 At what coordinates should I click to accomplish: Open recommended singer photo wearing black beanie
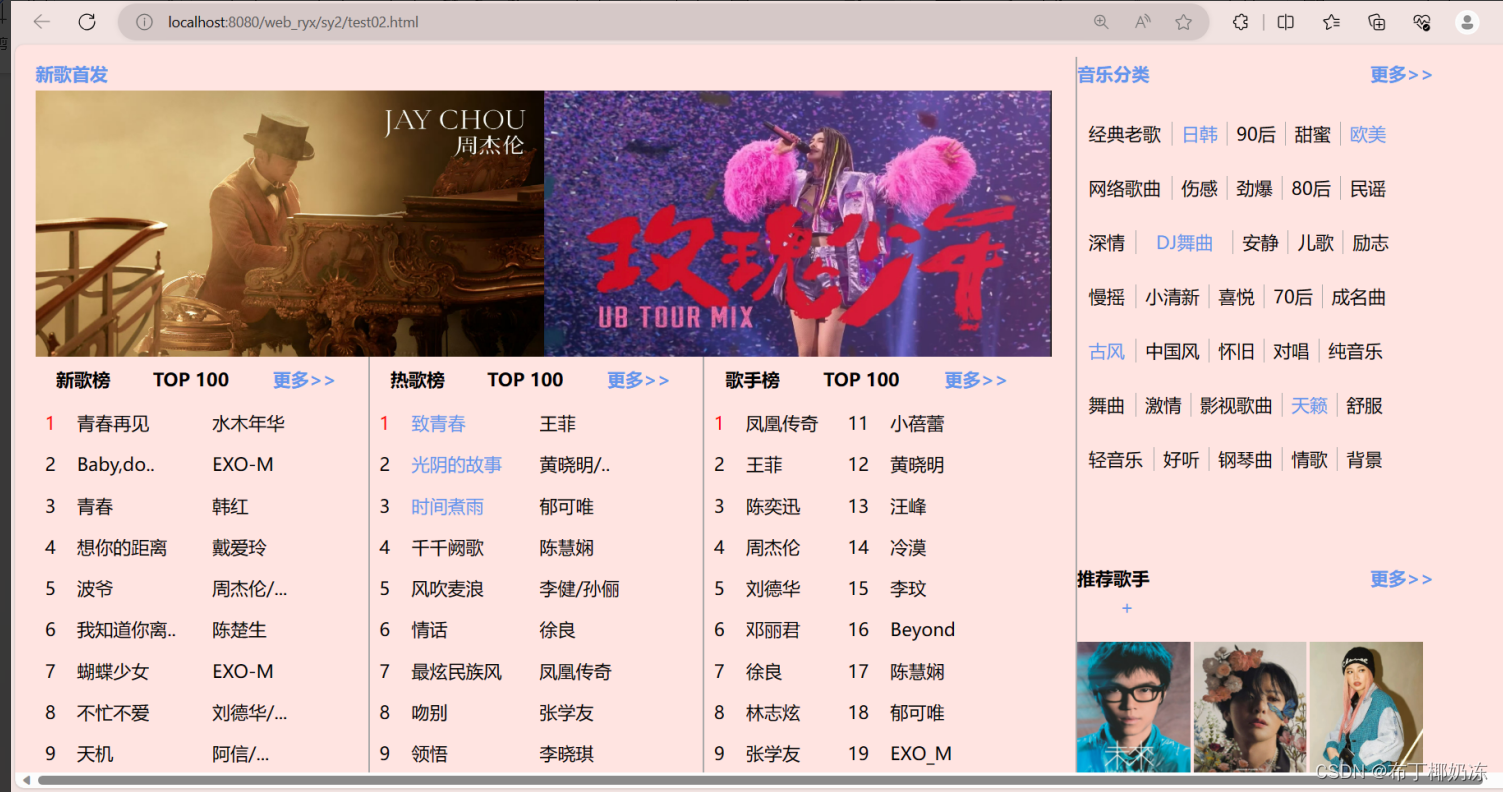click(1366, 707)
